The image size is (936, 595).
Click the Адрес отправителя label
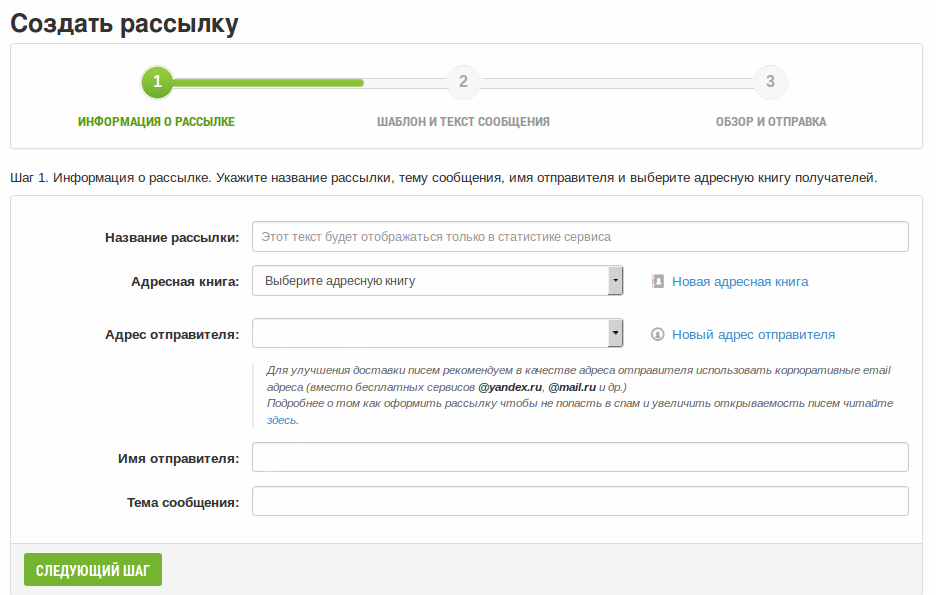pos(172,335)
